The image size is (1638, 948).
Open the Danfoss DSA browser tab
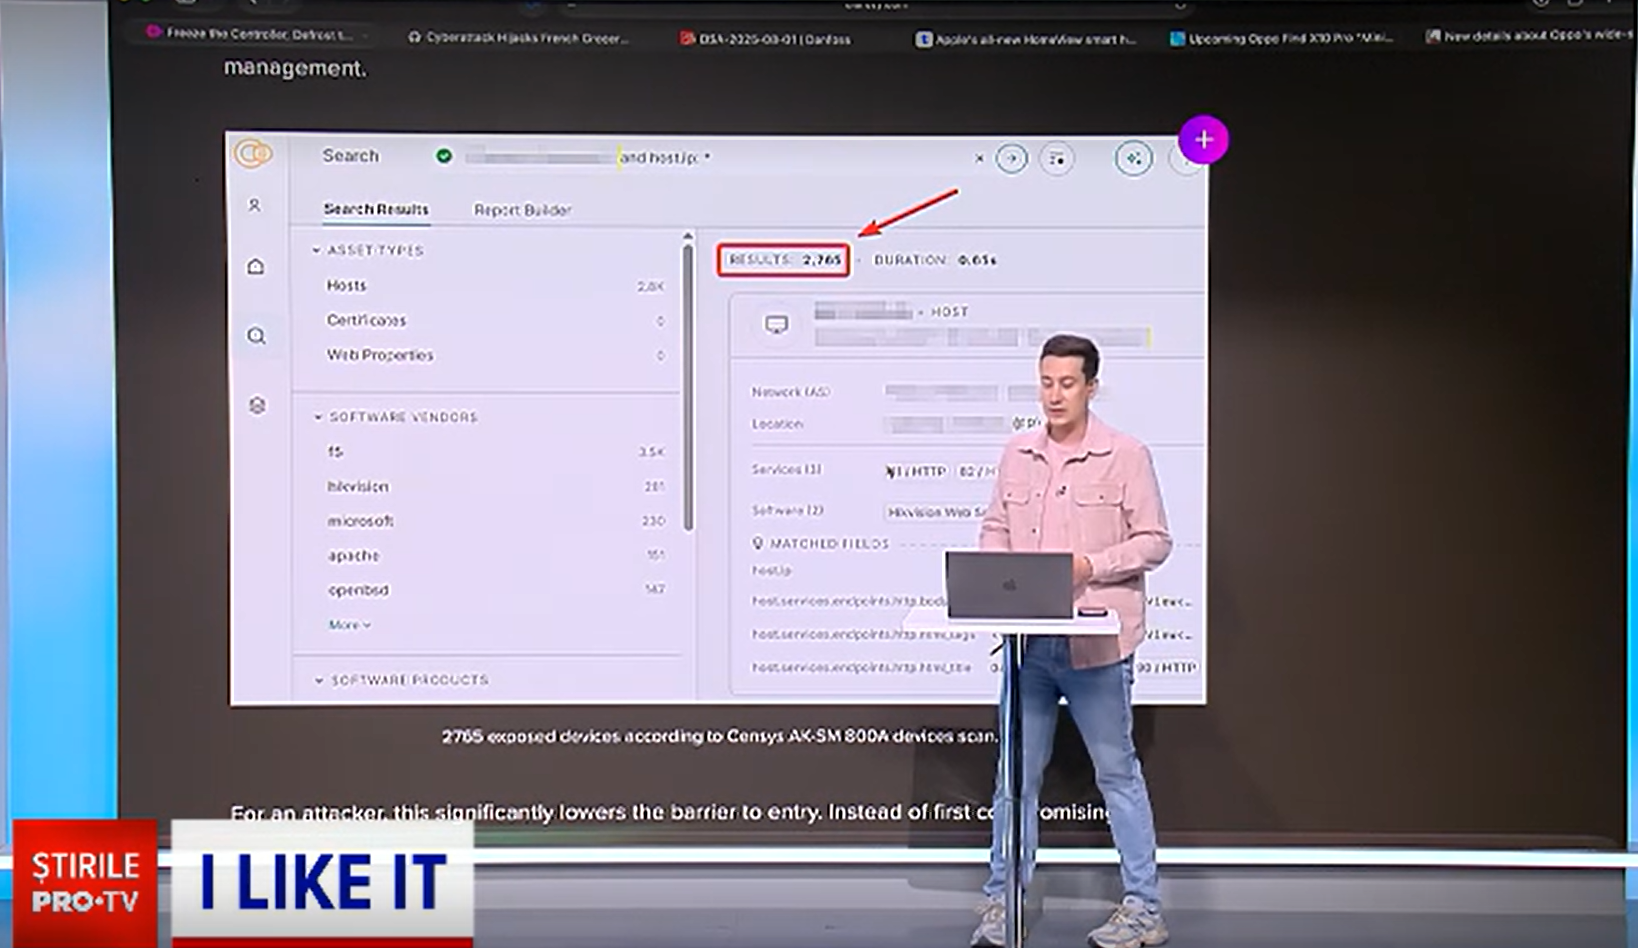coord(766,39)
